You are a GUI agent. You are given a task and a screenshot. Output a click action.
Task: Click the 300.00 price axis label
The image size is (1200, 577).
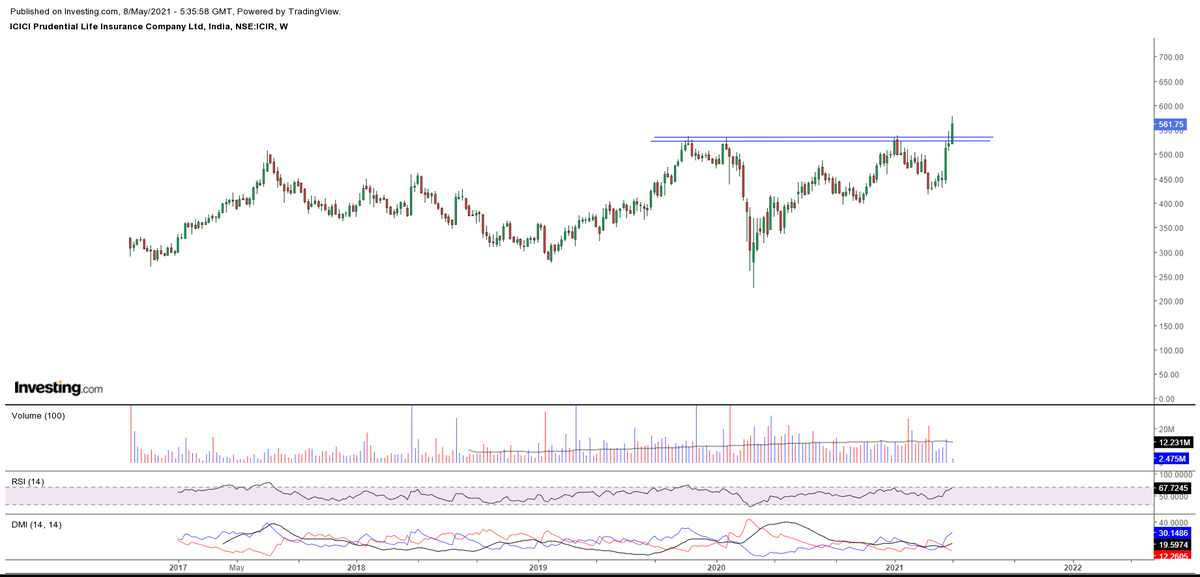[1171, 253]
